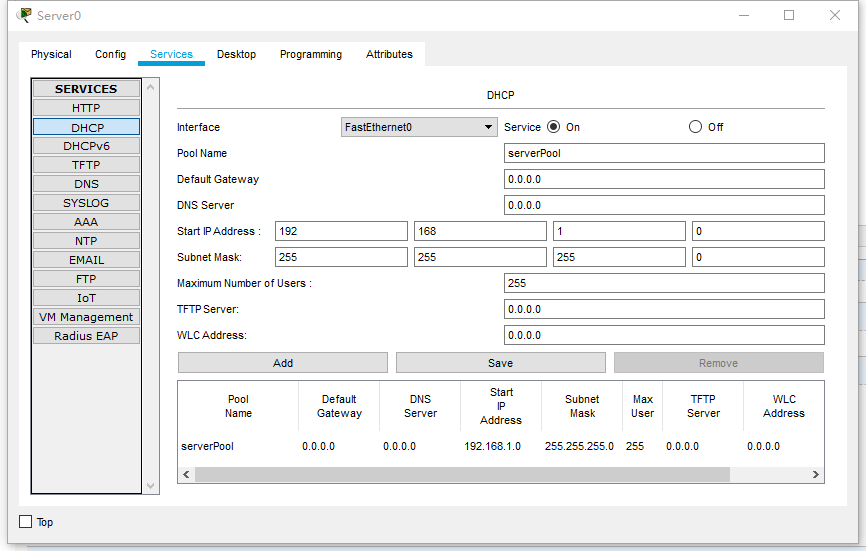The width and height of the screenshot is (866, 551).
Task: Select the serverPool row in table
Action: point(208,446)
